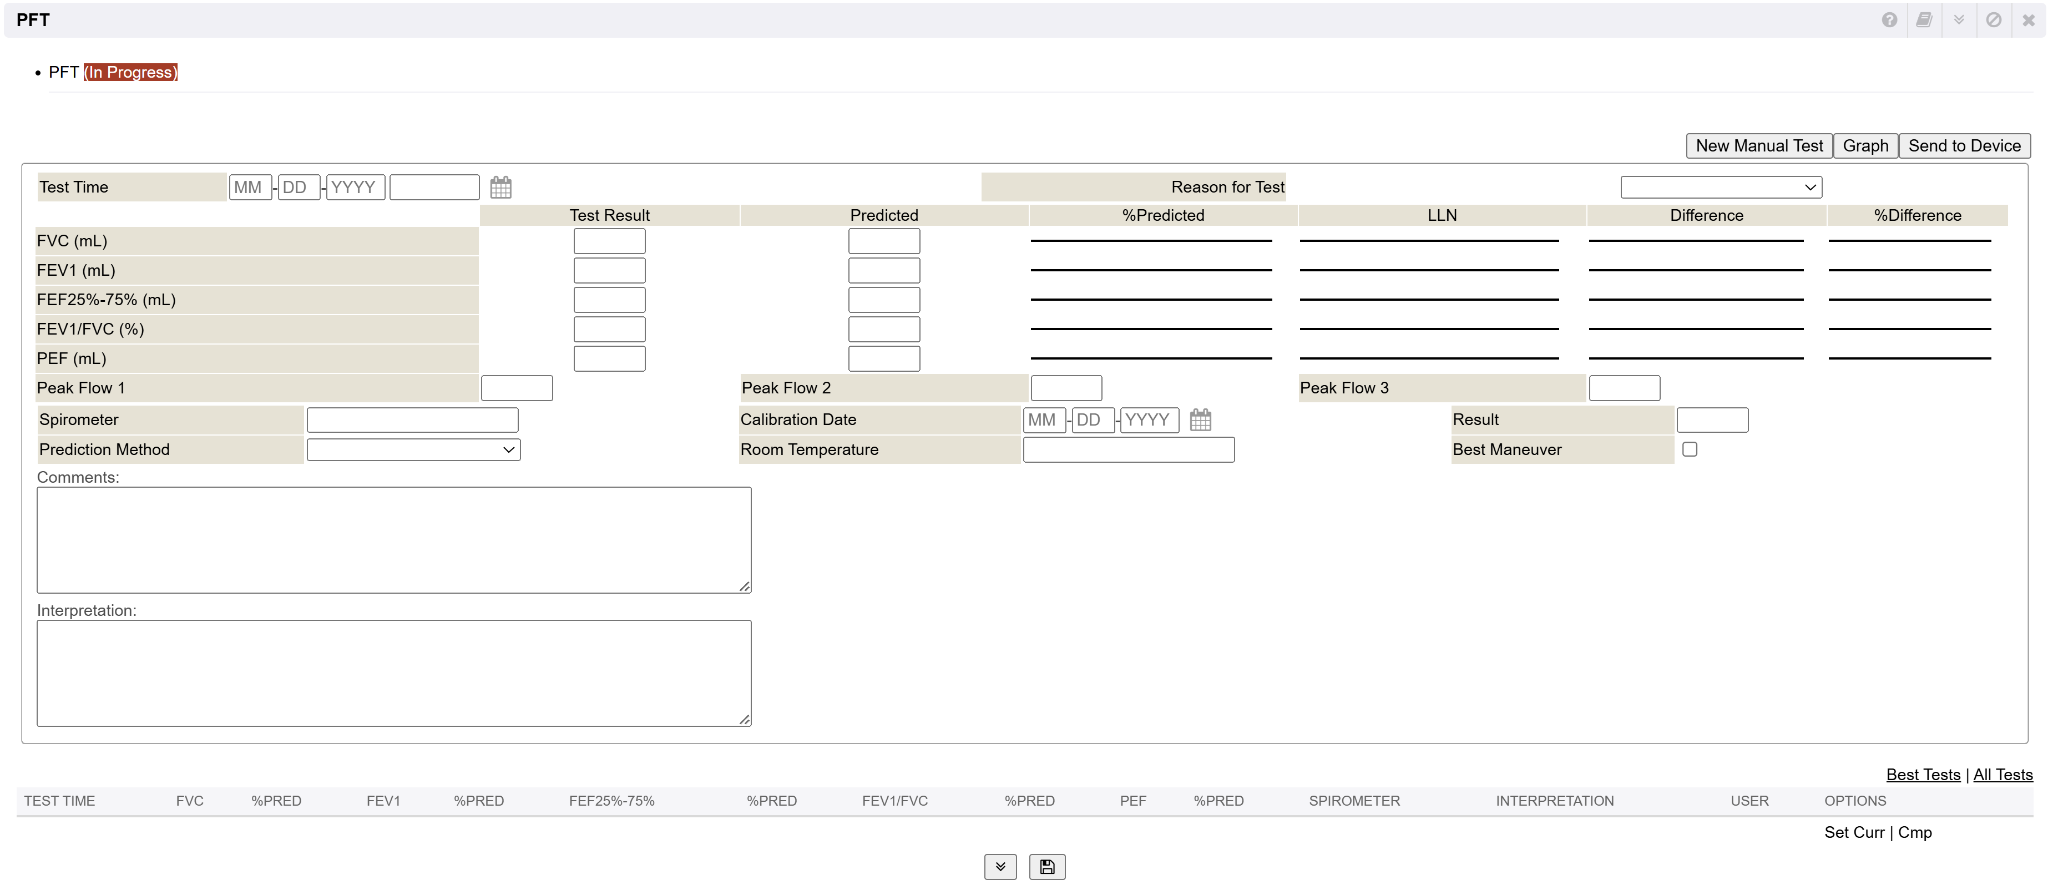Open the Test Time calendar picker
Image resolution: width=2048 pixels, height=883 pixels.
tap(501, 188)
